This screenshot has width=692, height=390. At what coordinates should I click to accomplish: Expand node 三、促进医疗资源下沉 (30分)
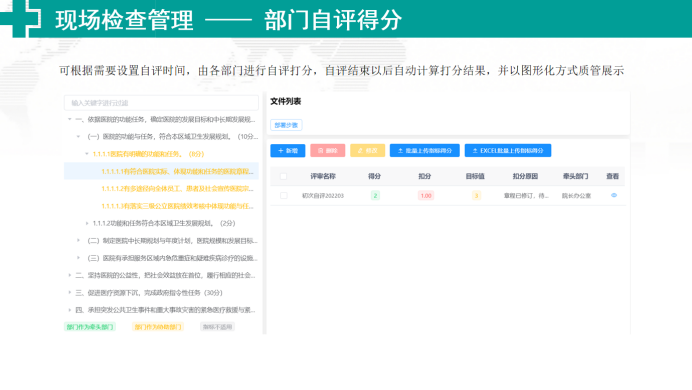pos(70,292)
